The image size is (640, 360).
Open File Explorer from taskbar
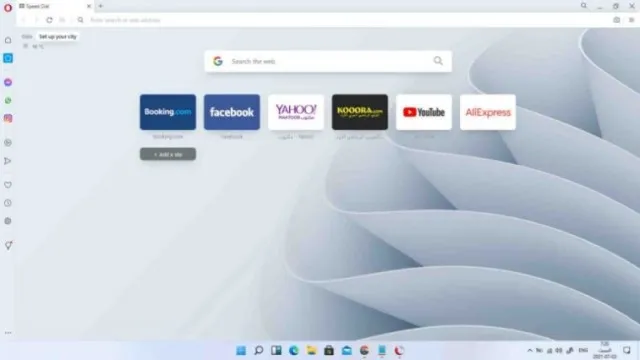tap(311, 350)
